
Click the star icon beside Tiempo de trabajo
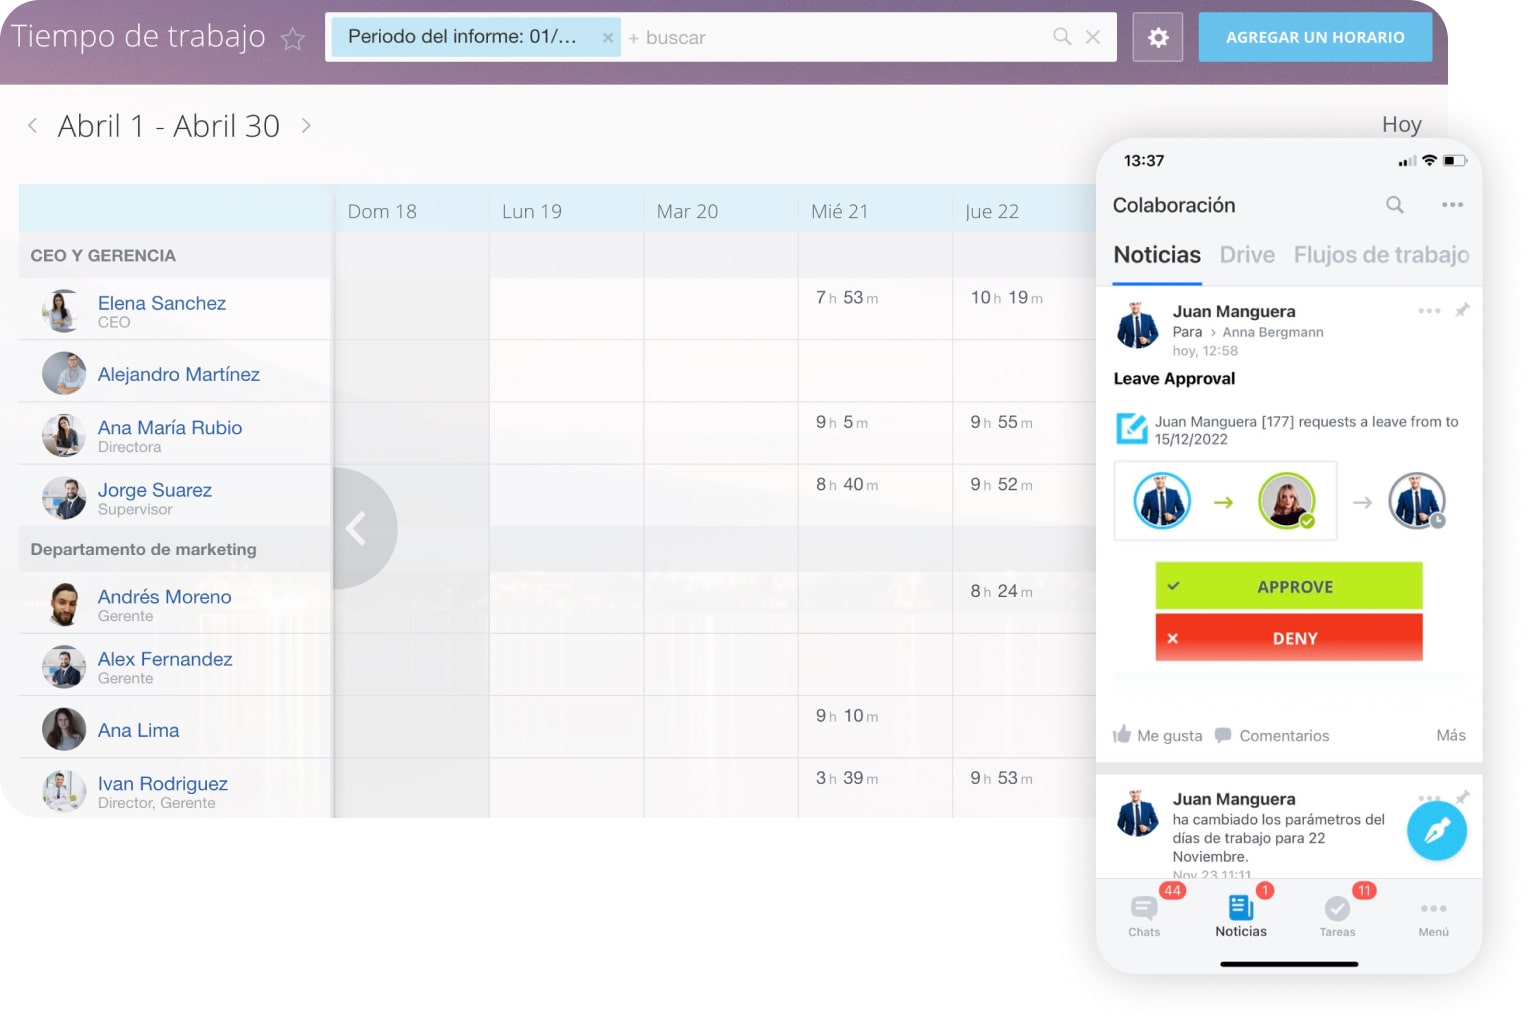(292, 39)
